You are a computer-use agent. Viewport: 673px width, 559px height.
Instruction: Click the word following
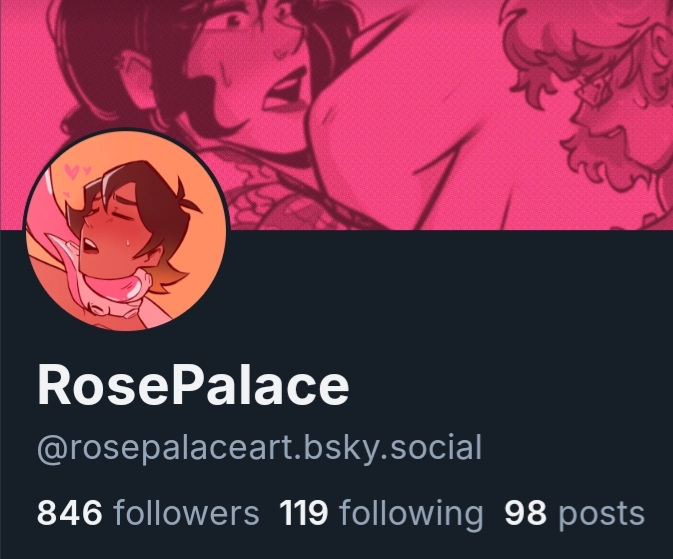pyautogui.click(x=411, y=513)
